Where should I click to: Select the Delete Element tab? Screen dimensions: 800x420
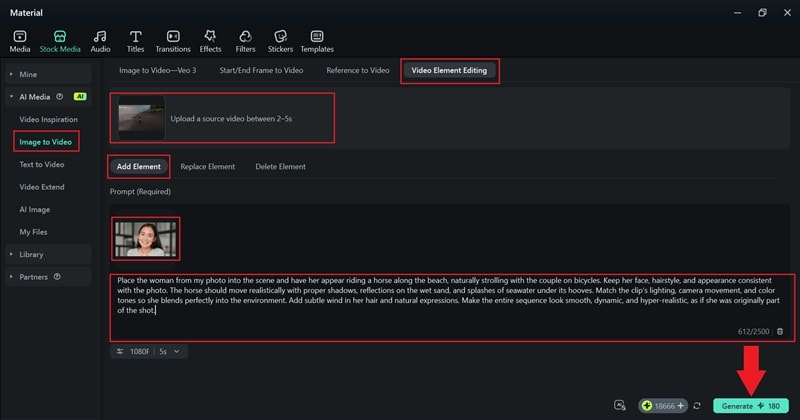281,166
